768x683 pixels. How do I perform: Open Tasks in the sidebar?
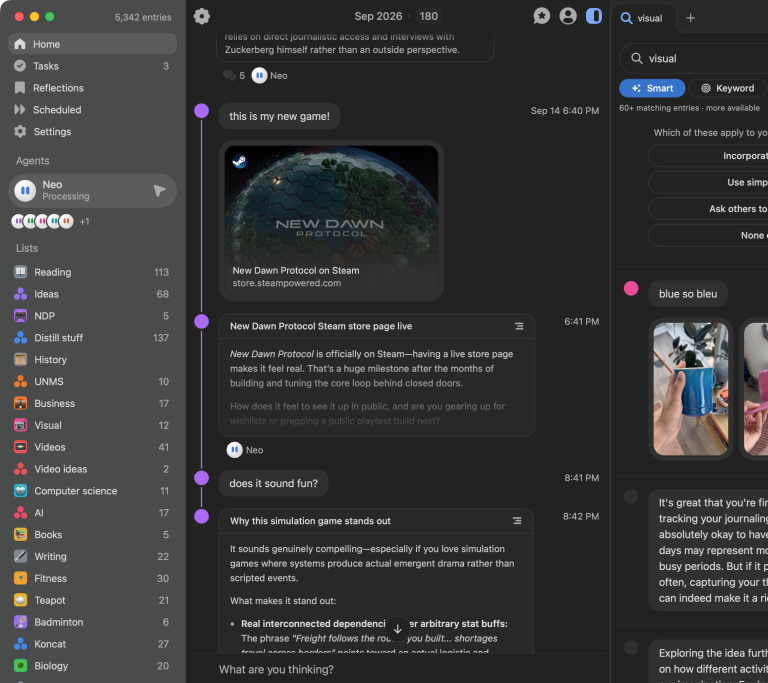[93, 66]
